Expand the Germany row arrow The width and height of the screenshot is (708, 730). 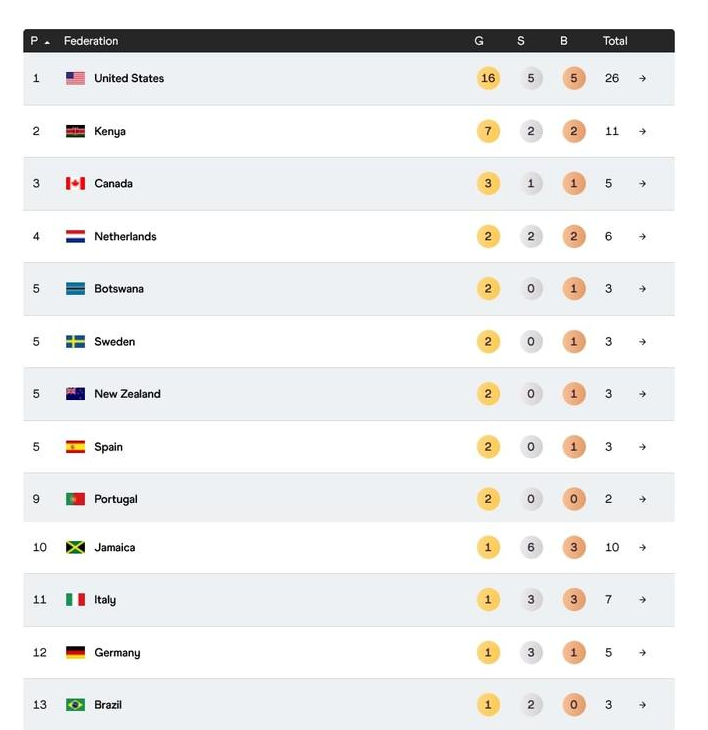pyautogui.click(x=642, y=653)
